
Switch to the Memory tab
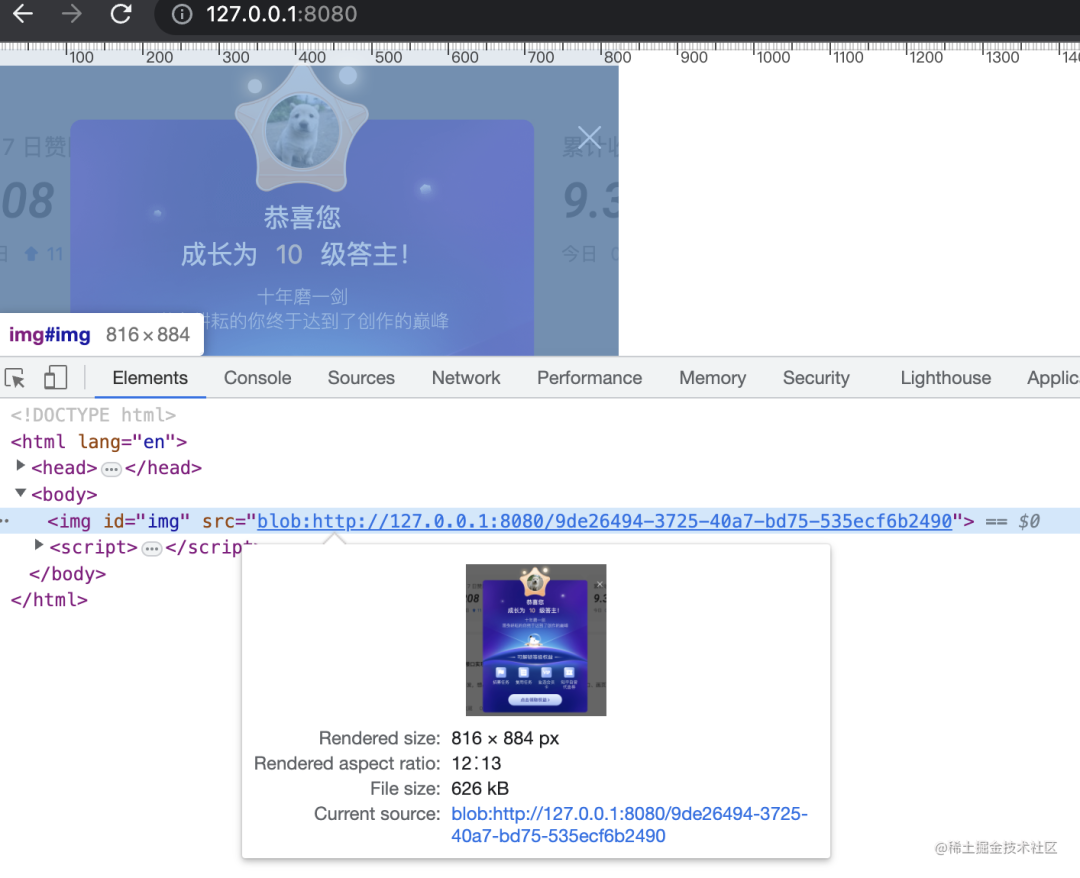pos(712,378)
